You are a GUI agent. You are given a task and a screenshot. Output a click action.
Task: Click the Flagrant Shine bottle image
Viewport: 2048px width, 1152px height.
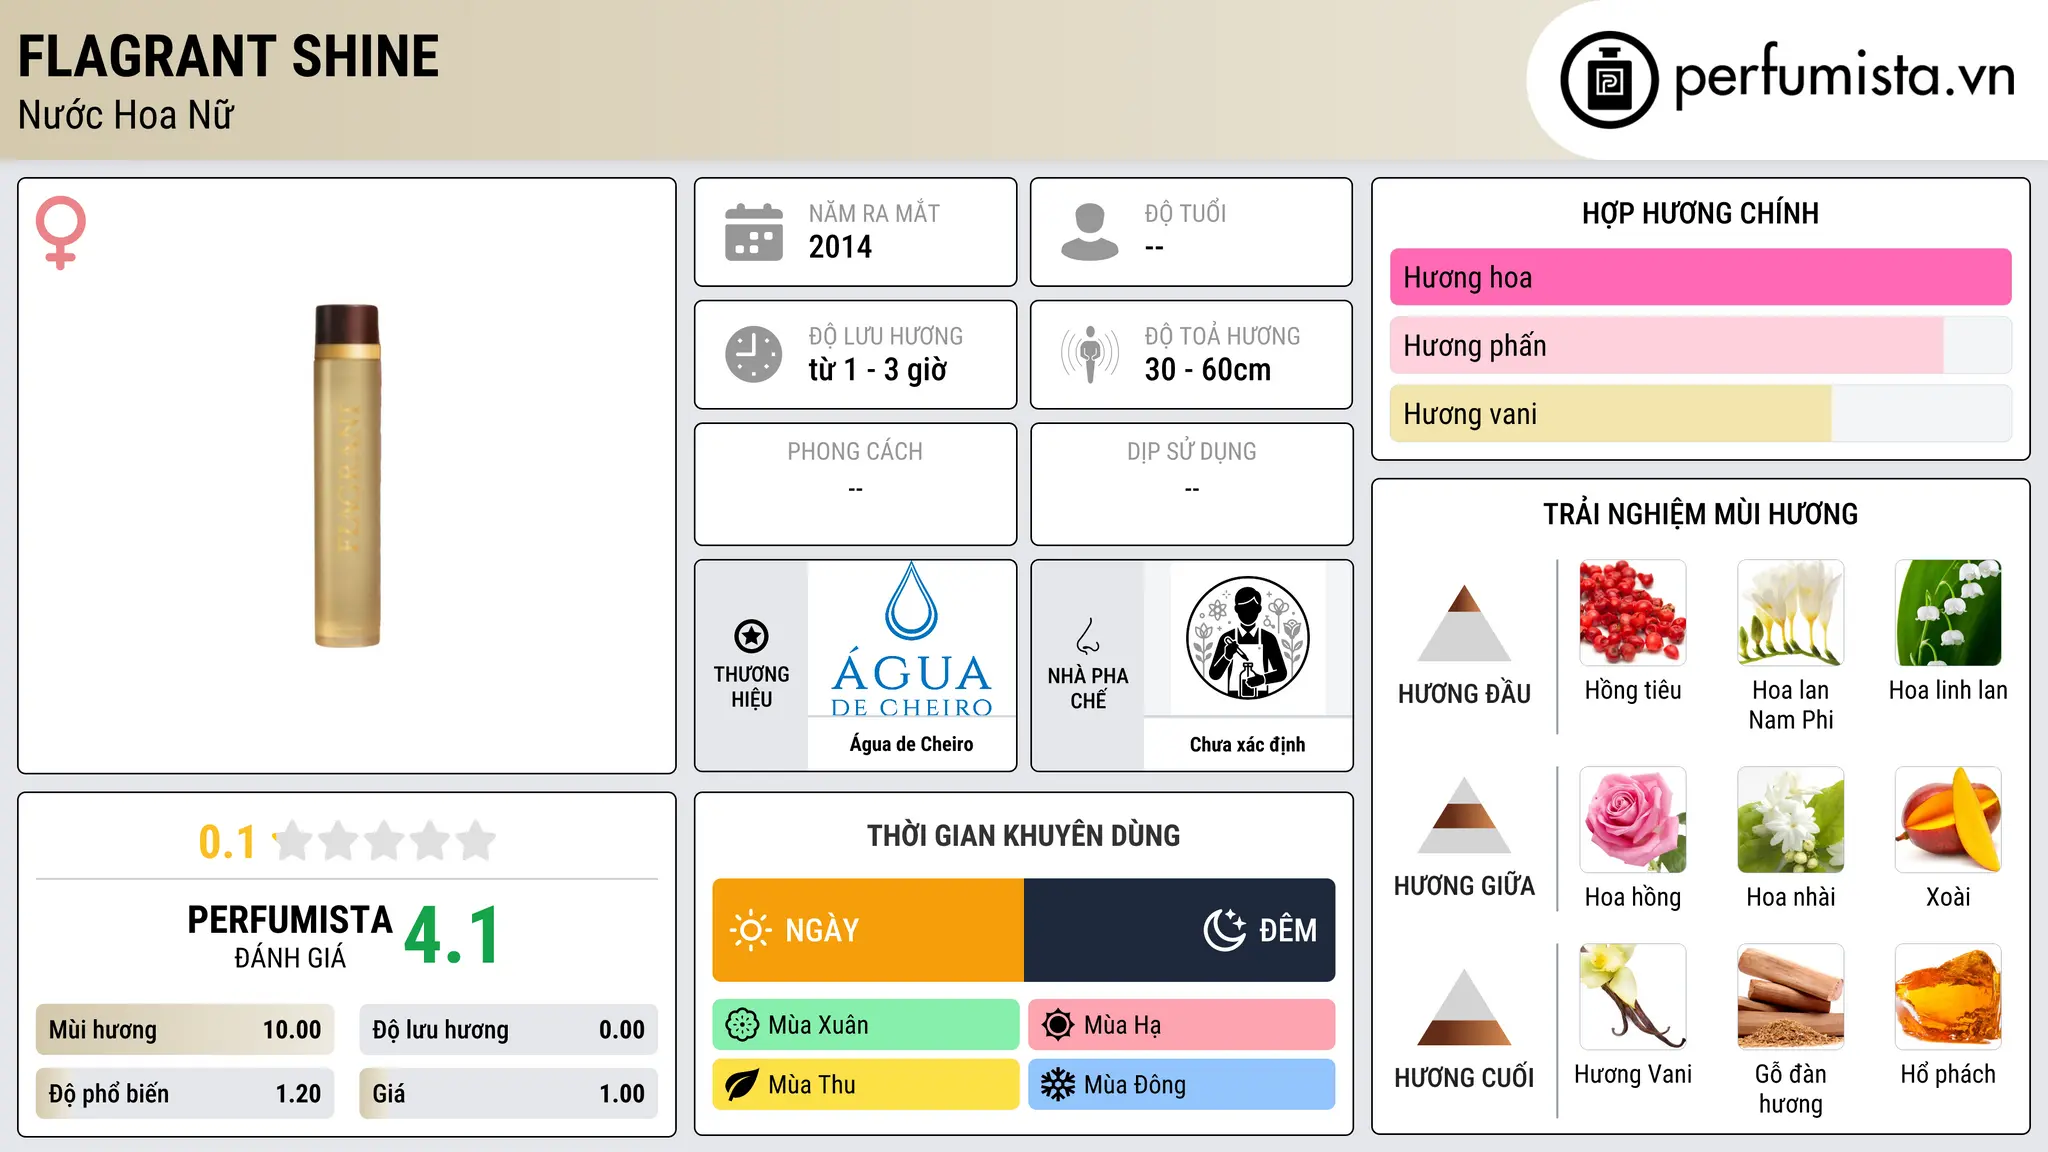[347, 475]
